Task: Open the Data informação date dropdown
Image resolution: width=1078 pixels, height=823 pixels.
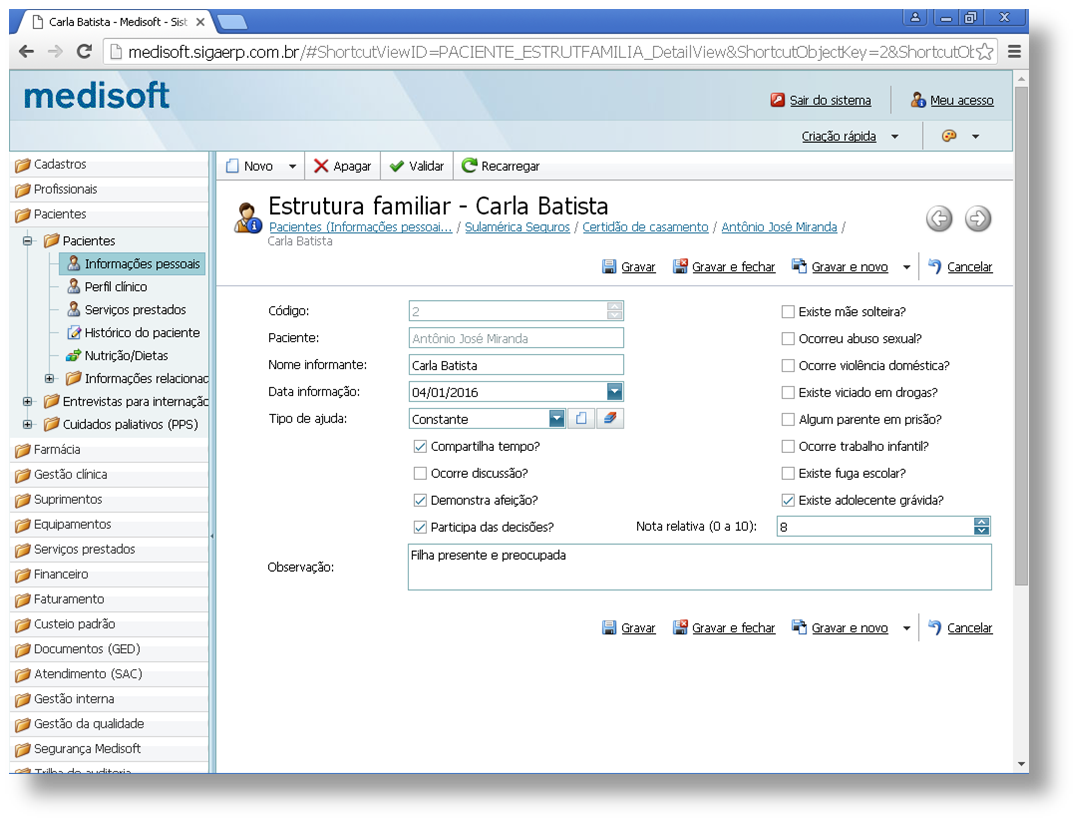Action: coord(614,392)
